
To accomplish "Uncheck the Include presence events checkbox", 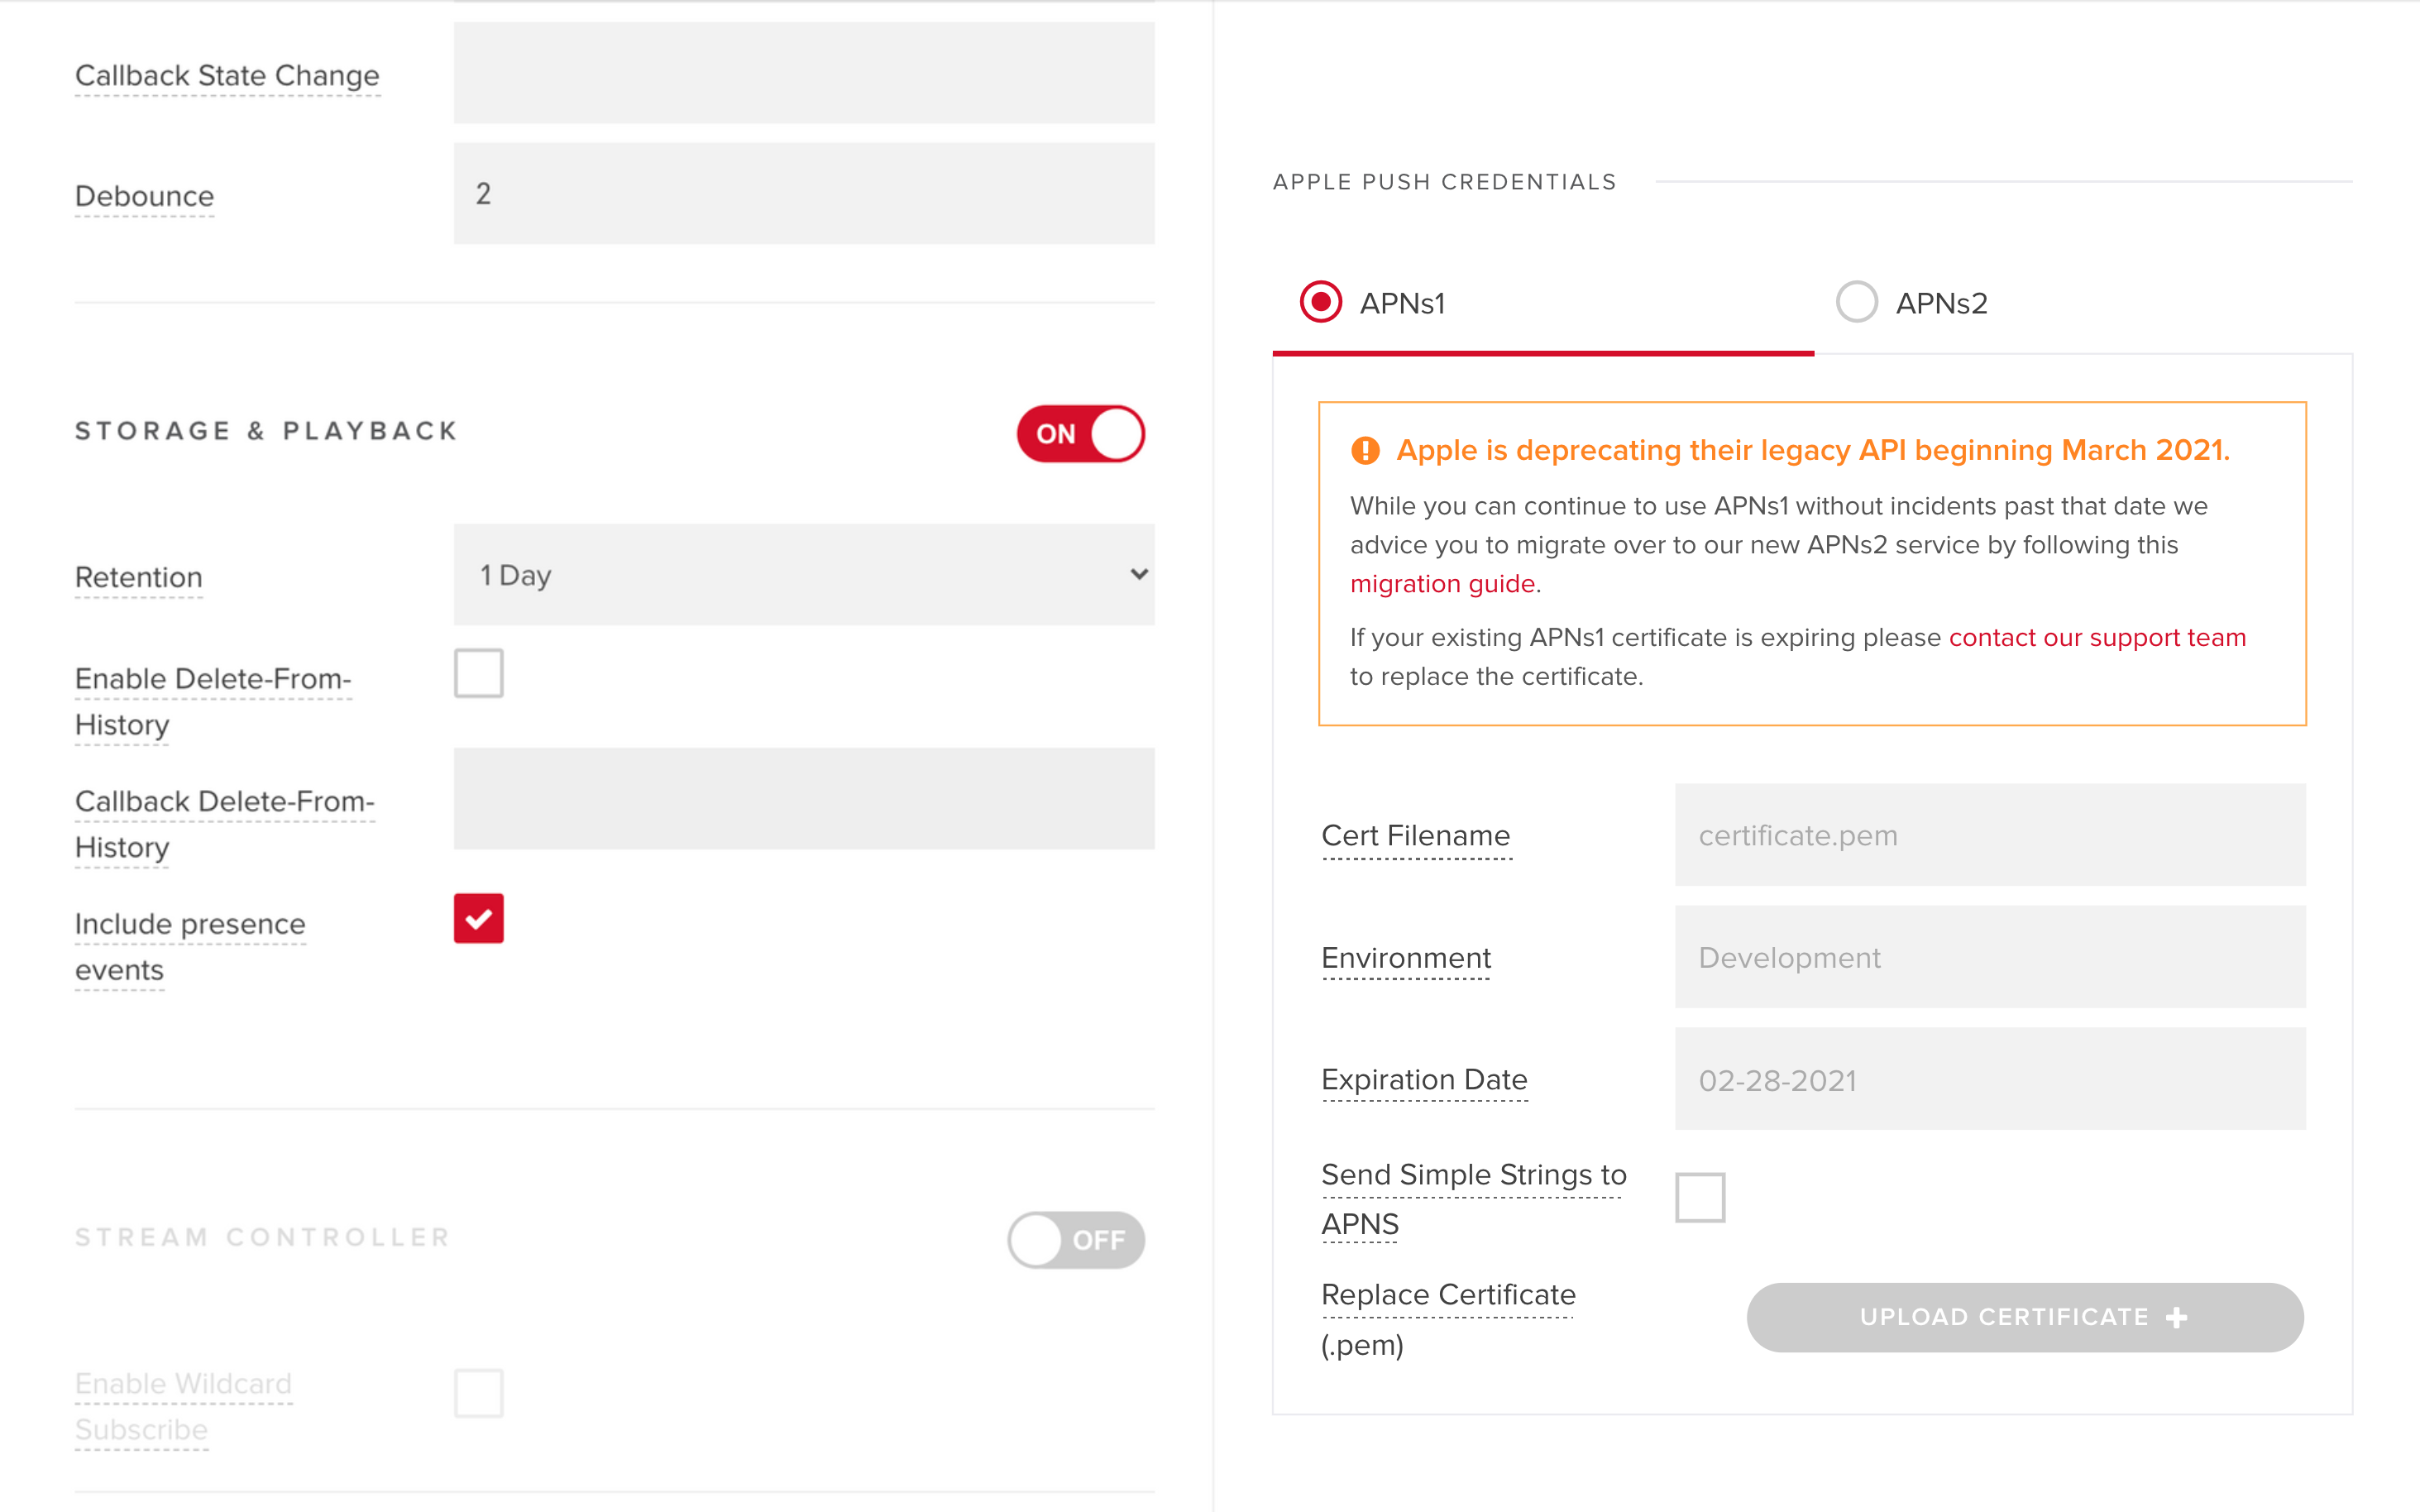I will [479, 919].
